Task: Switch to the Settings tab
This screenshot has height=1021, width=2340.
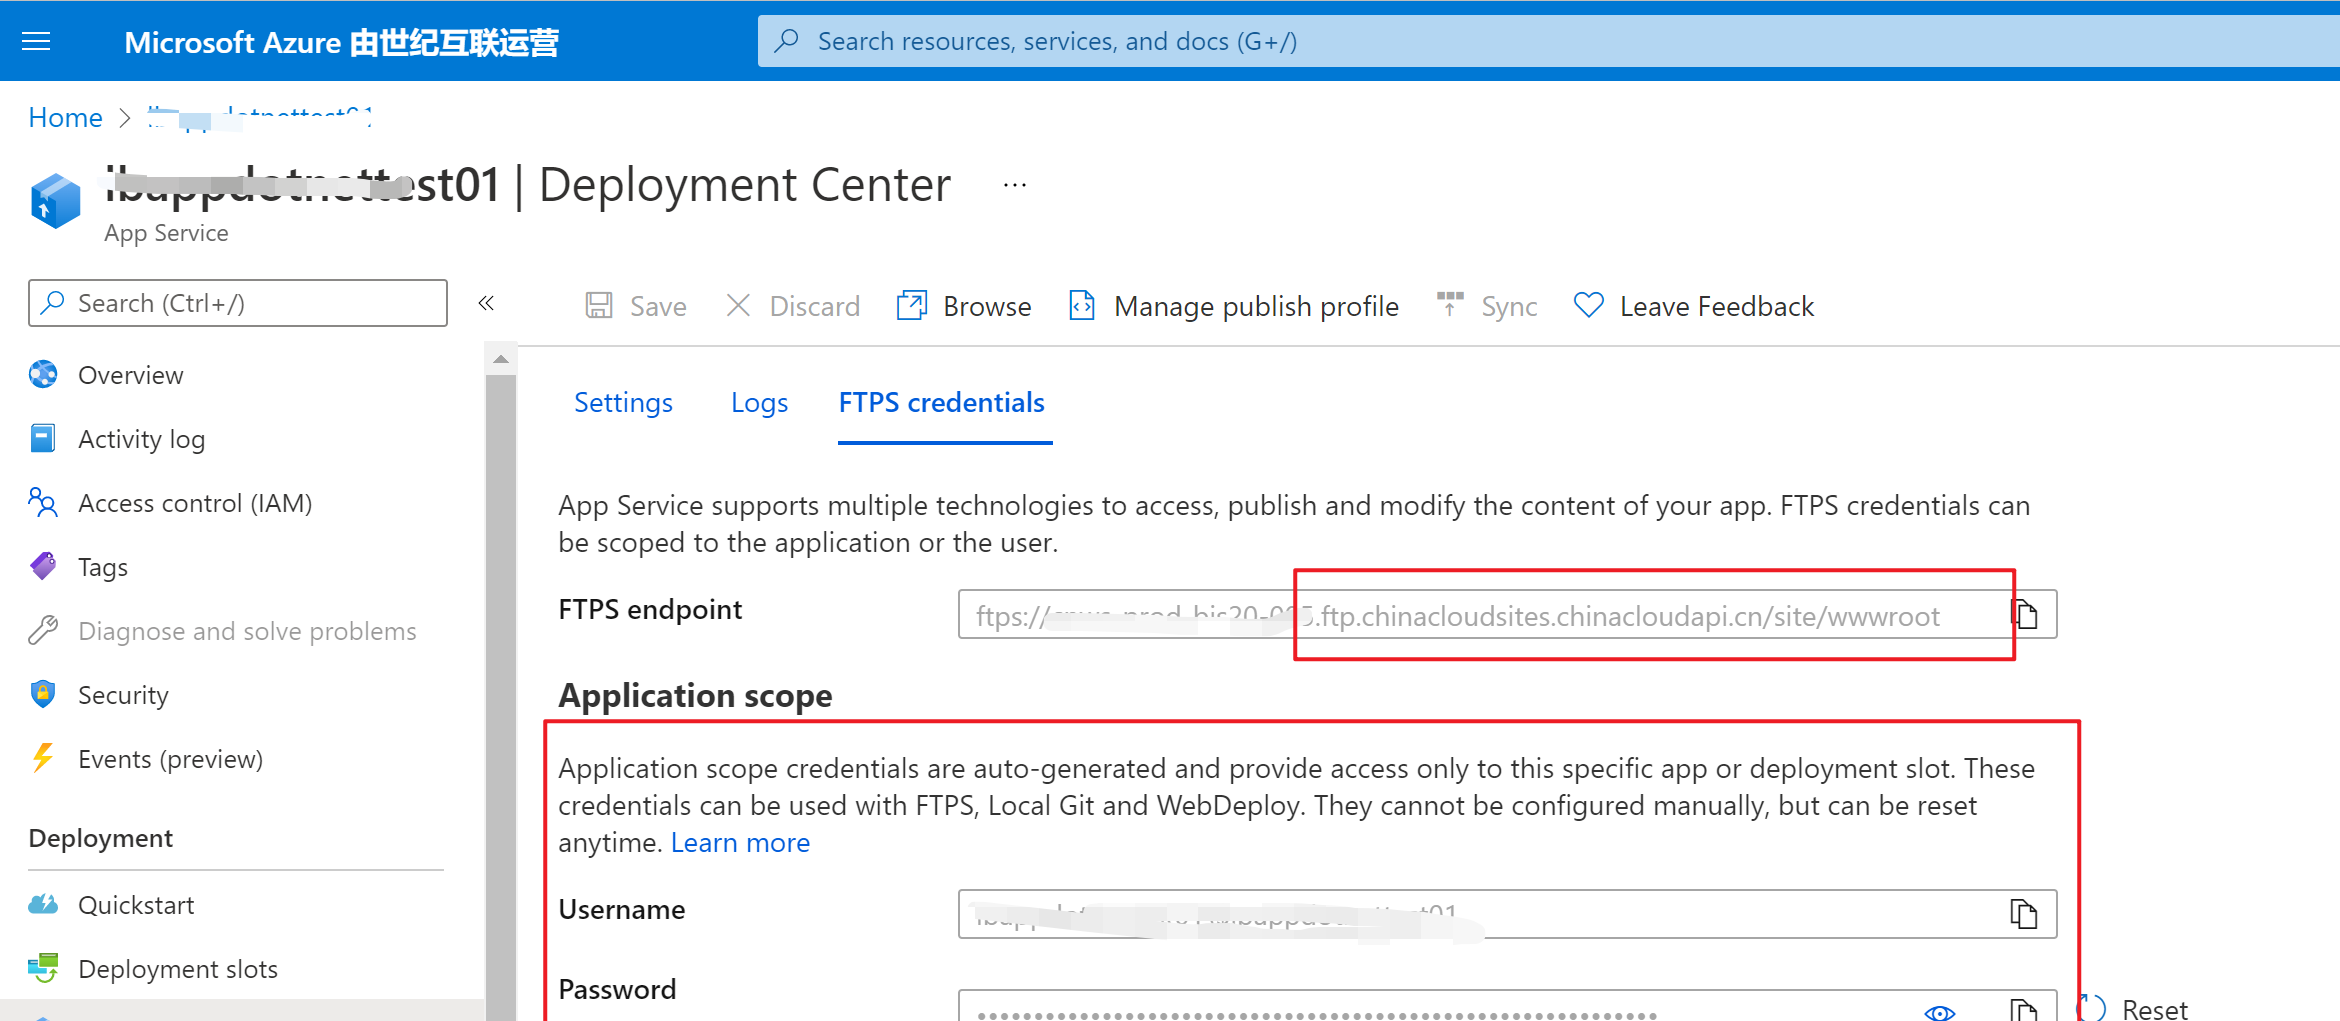Action: coord(623,402)
